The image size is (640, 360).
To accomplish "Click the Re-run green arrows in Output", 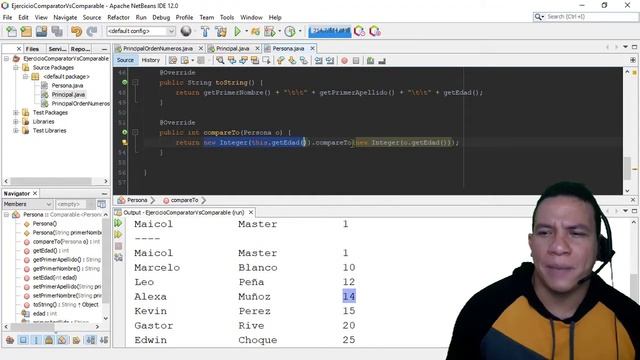I will point(118,223).
